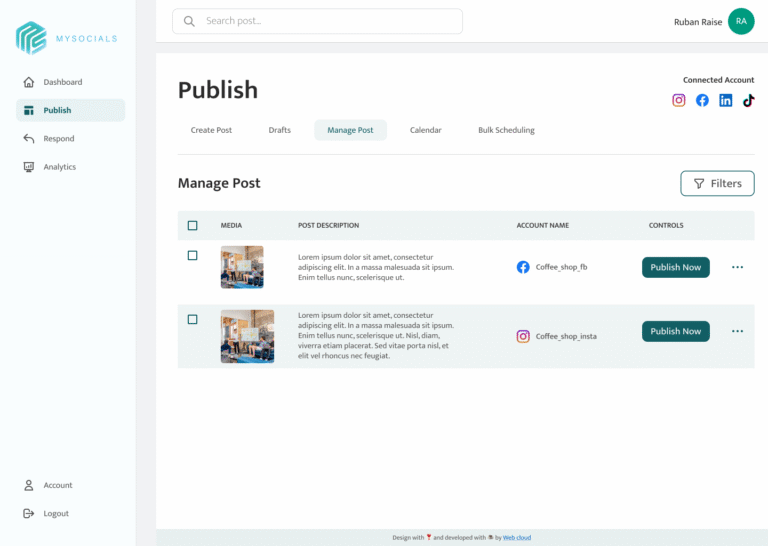Image resolution: width=768 pixels, height=546 pixels.
Task: Open the RA user avatar
Action: click(x=741, y=21)
